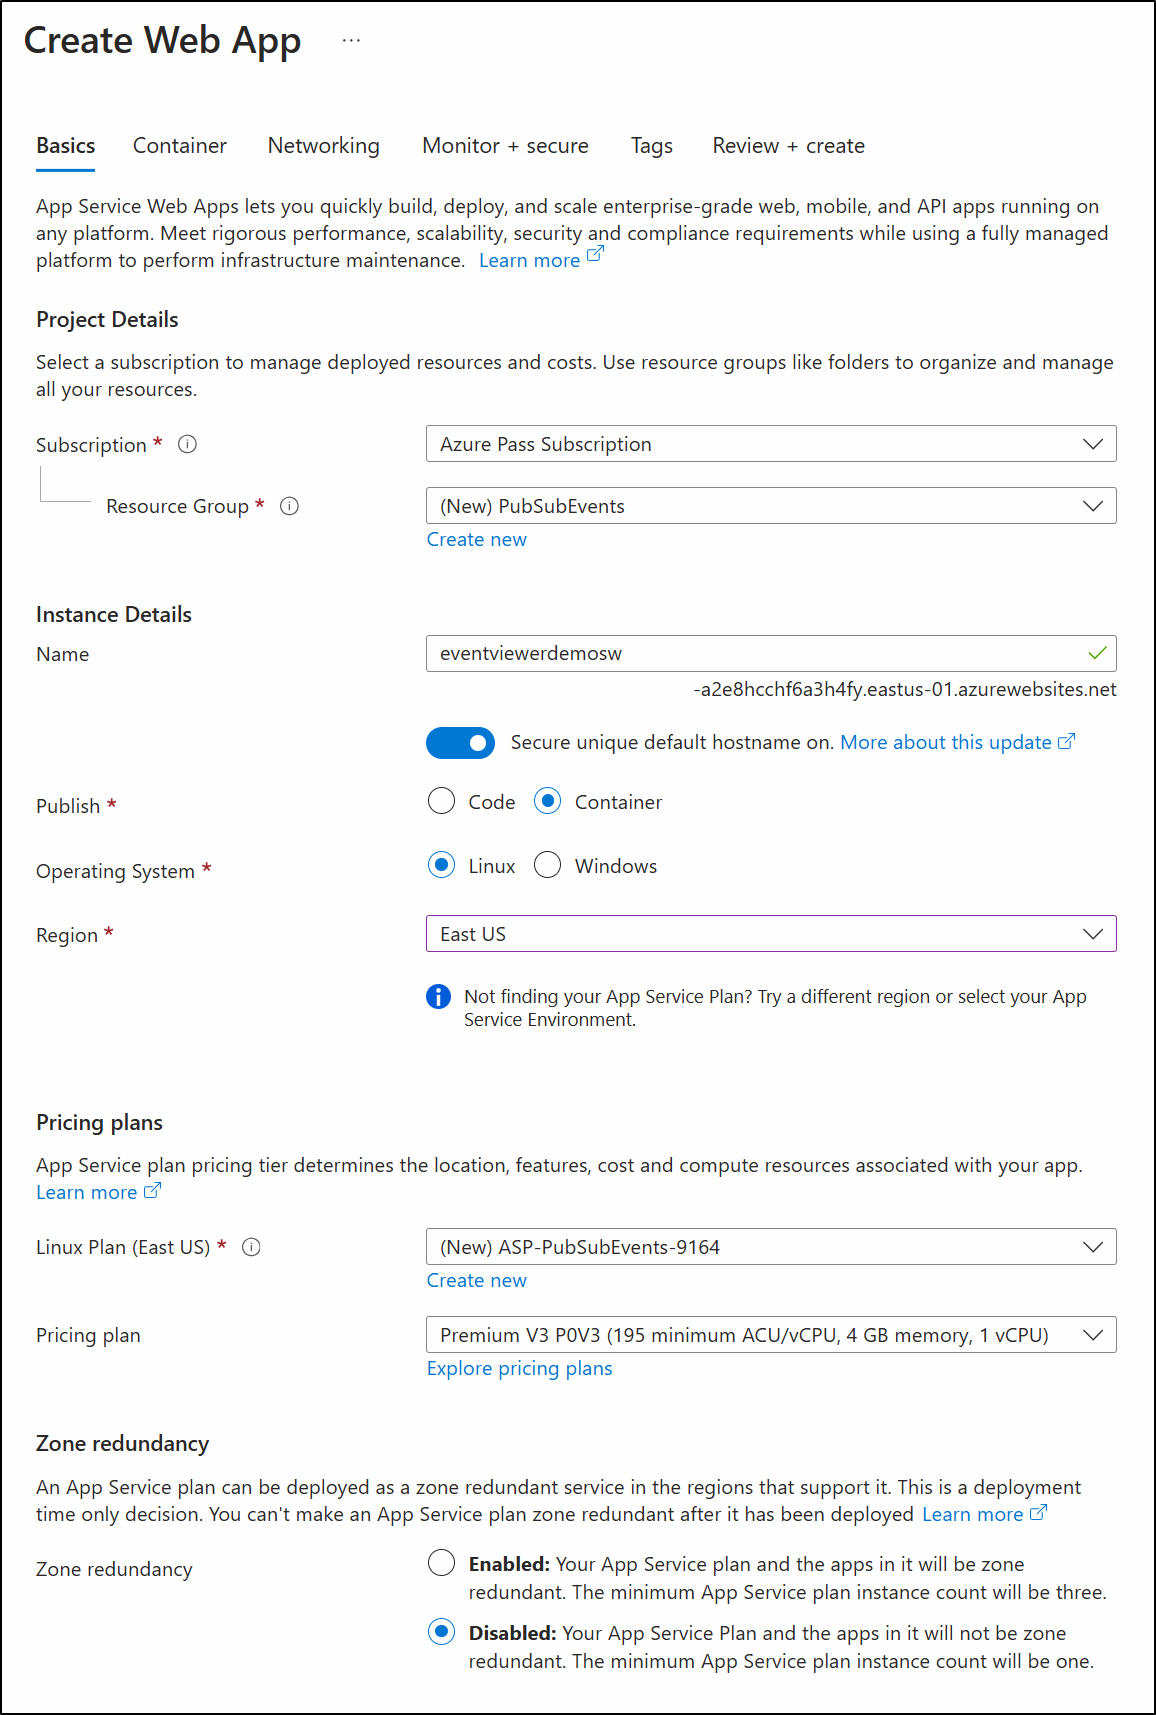1156x1715 pixels.
Task: Enable zone redundancy option
Action: [x=441, y=1563]
